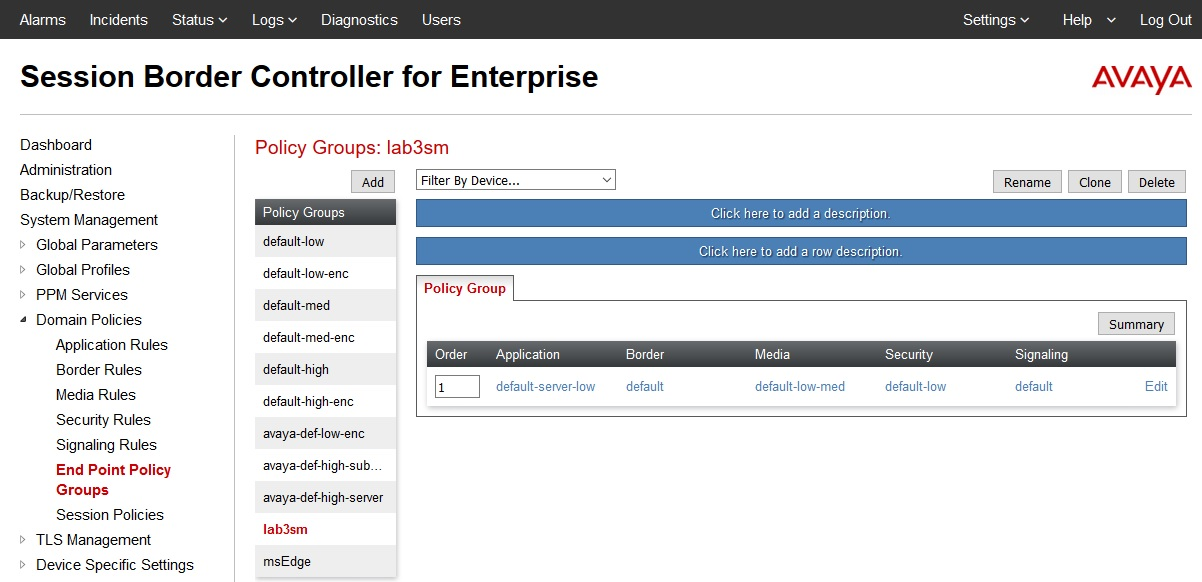
Task: Open Administration in sidebar
Action: (x=66, y=170)
